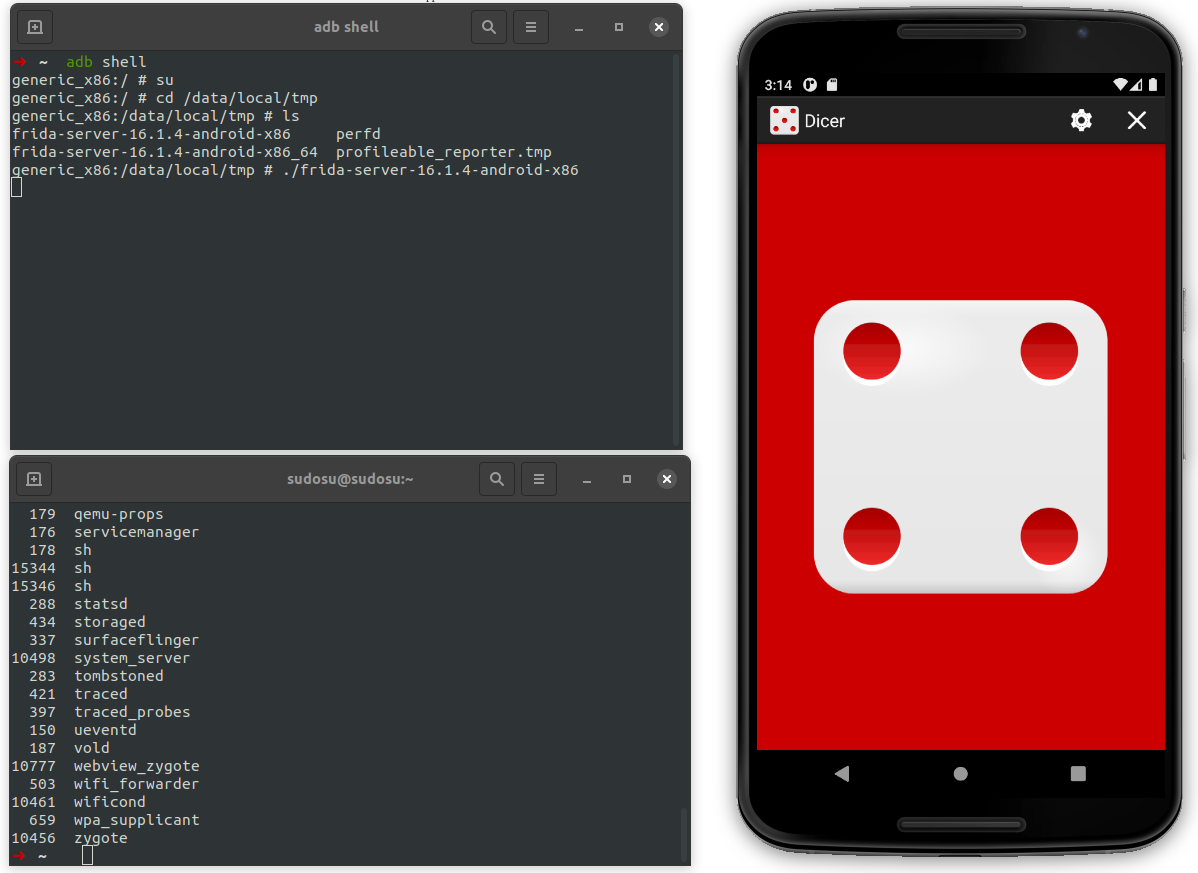Open the sudosu terminal hamburger menu

click(x=539, y=479)
